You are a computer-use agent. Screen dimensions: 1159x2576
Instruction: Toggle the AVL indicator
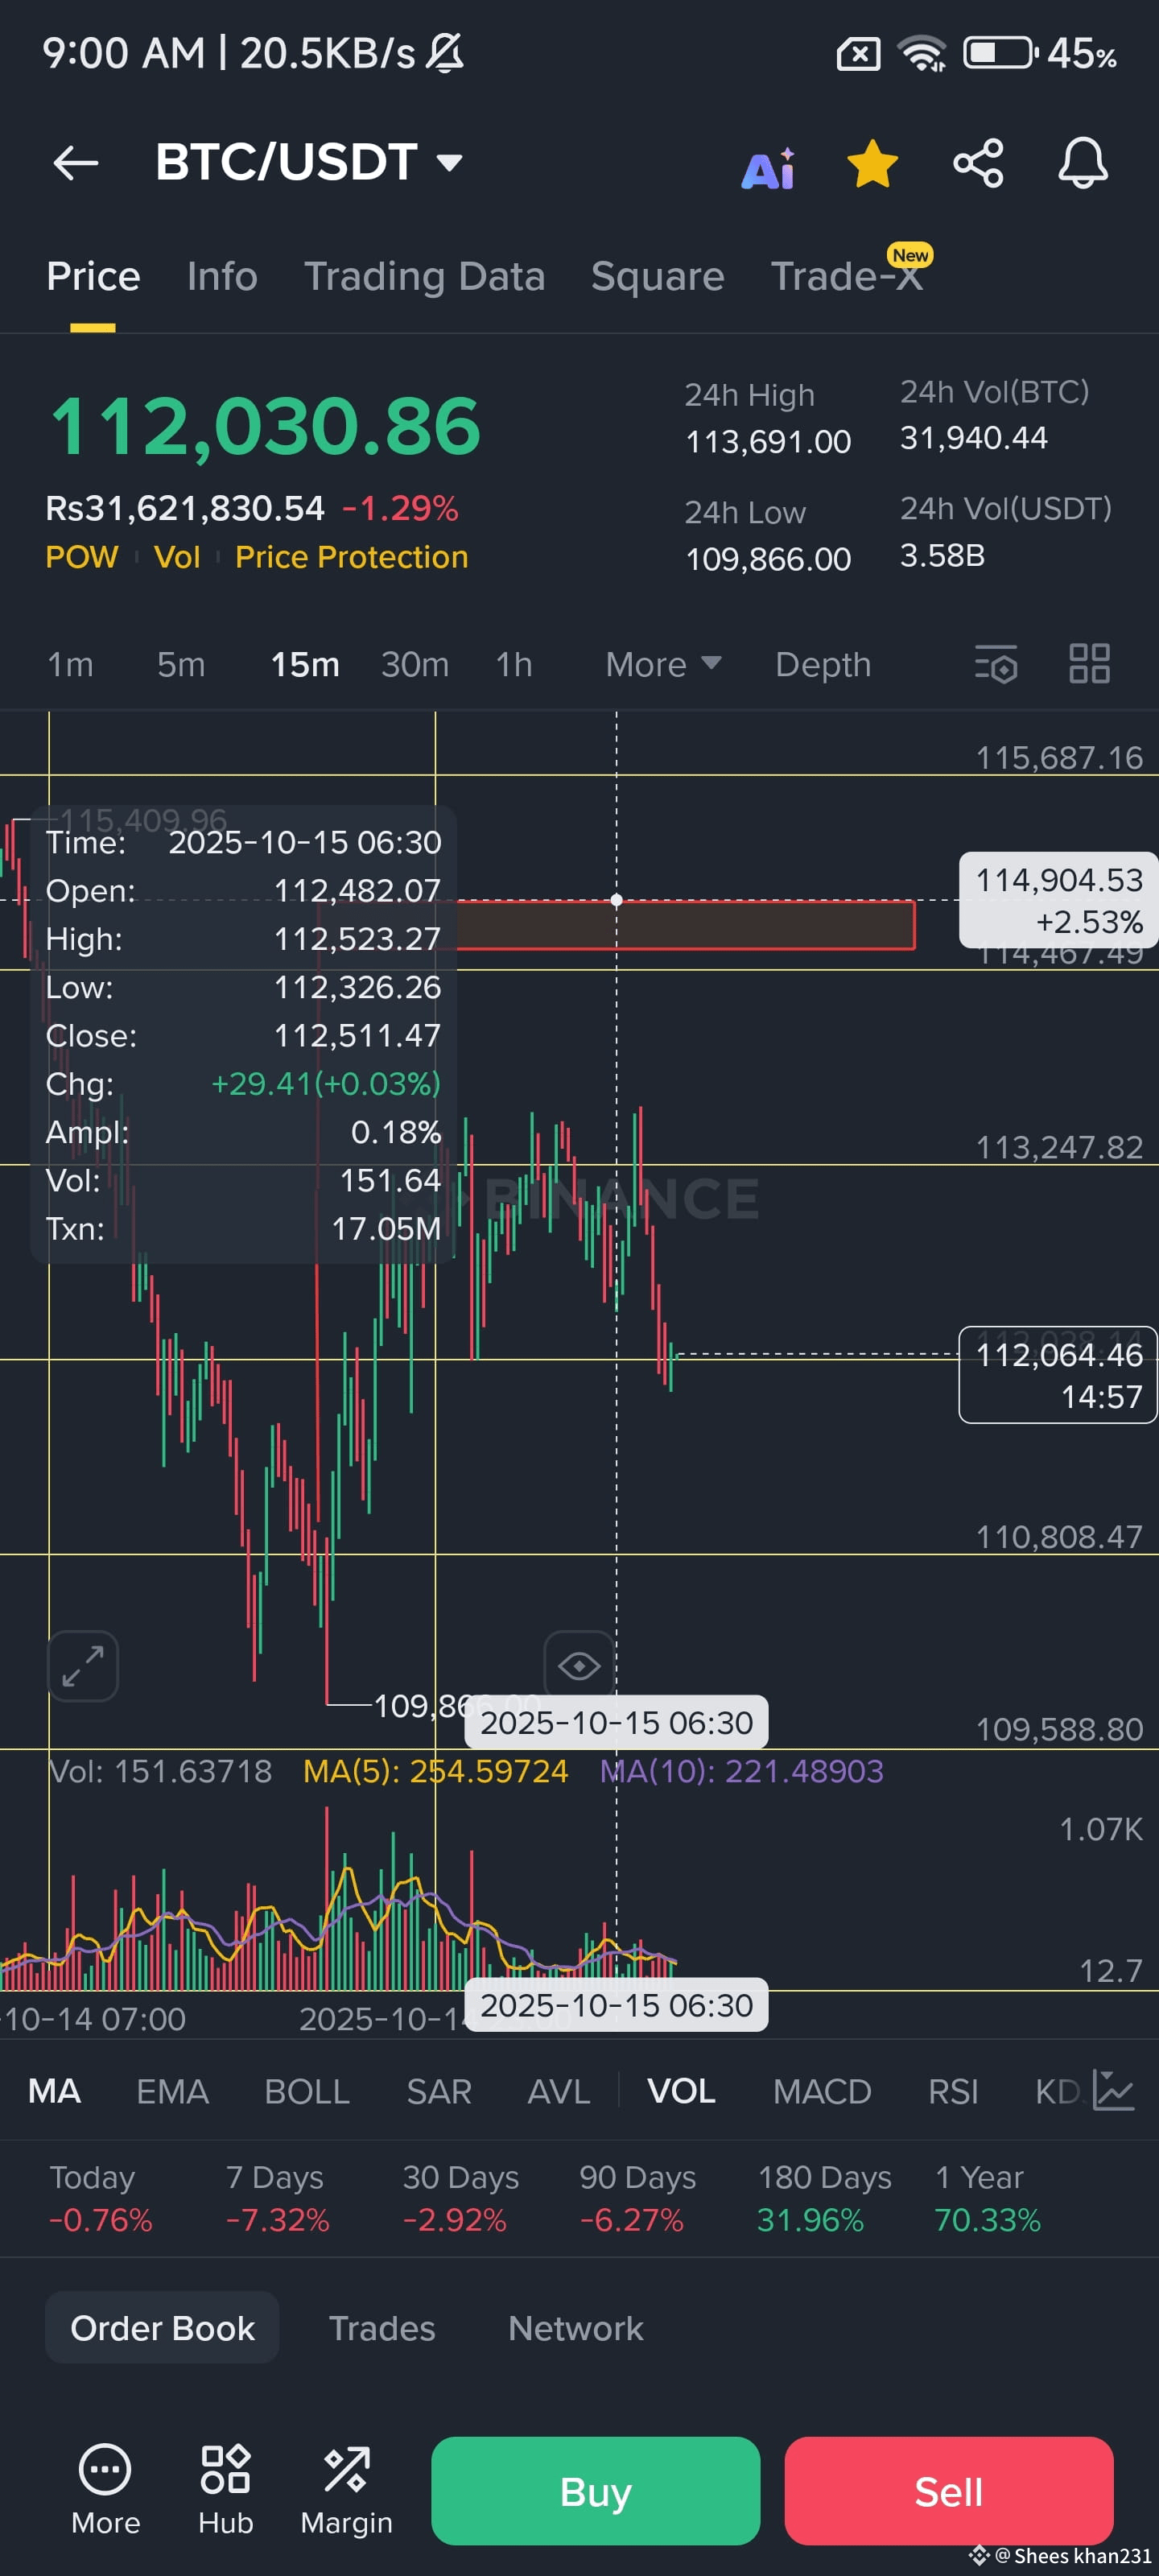558,2091
